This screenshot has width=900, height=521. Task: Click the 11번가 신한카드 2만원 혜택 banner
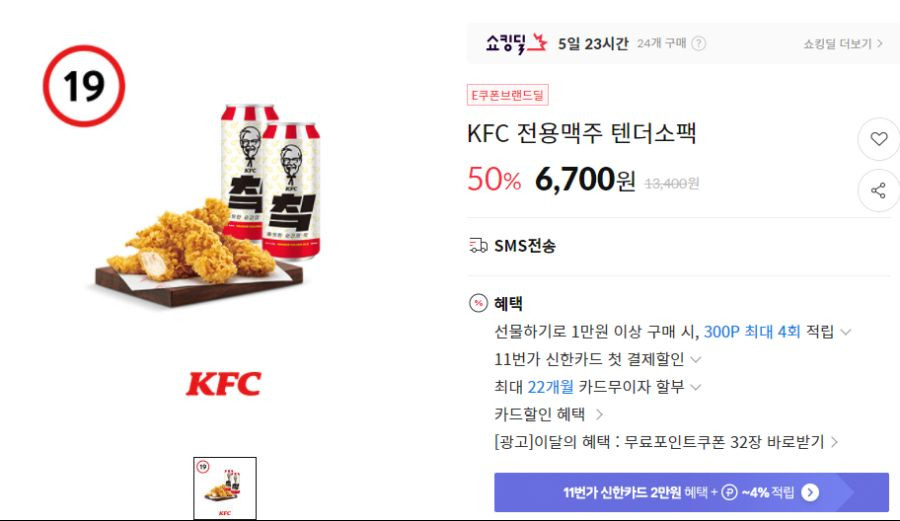click(691, 492)
